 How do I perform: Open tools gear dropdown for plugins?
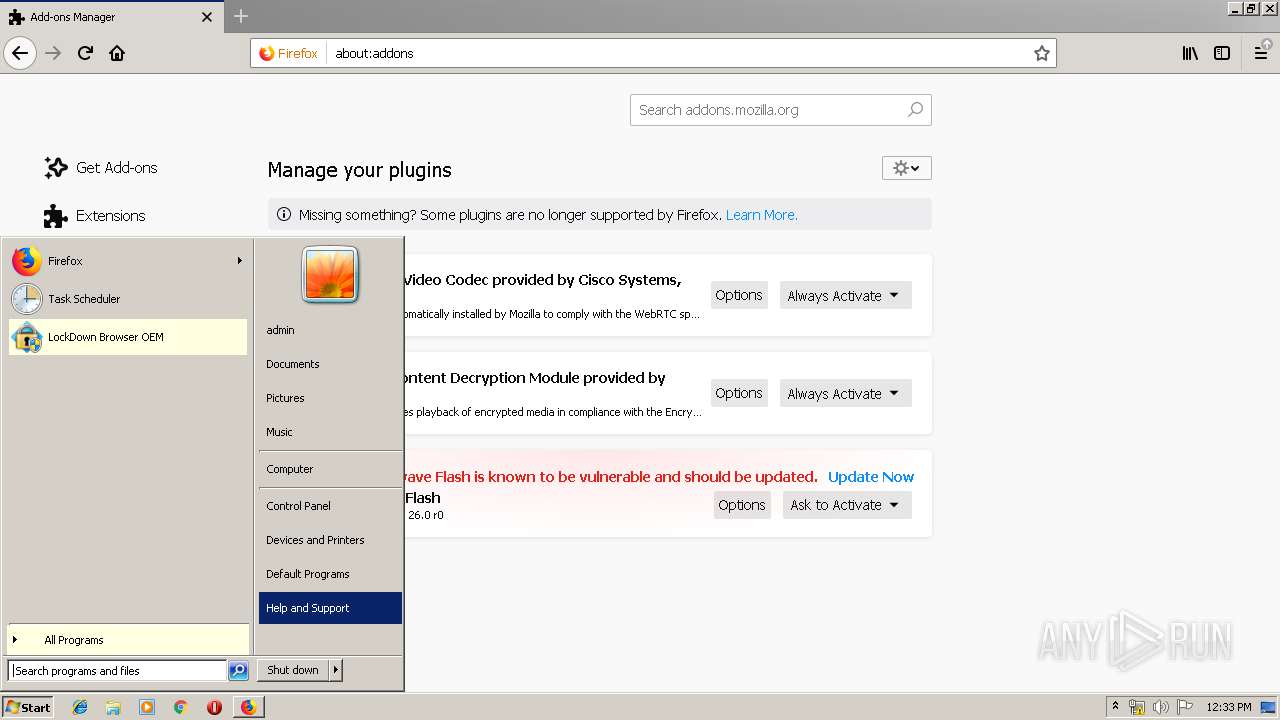(906, 168)
